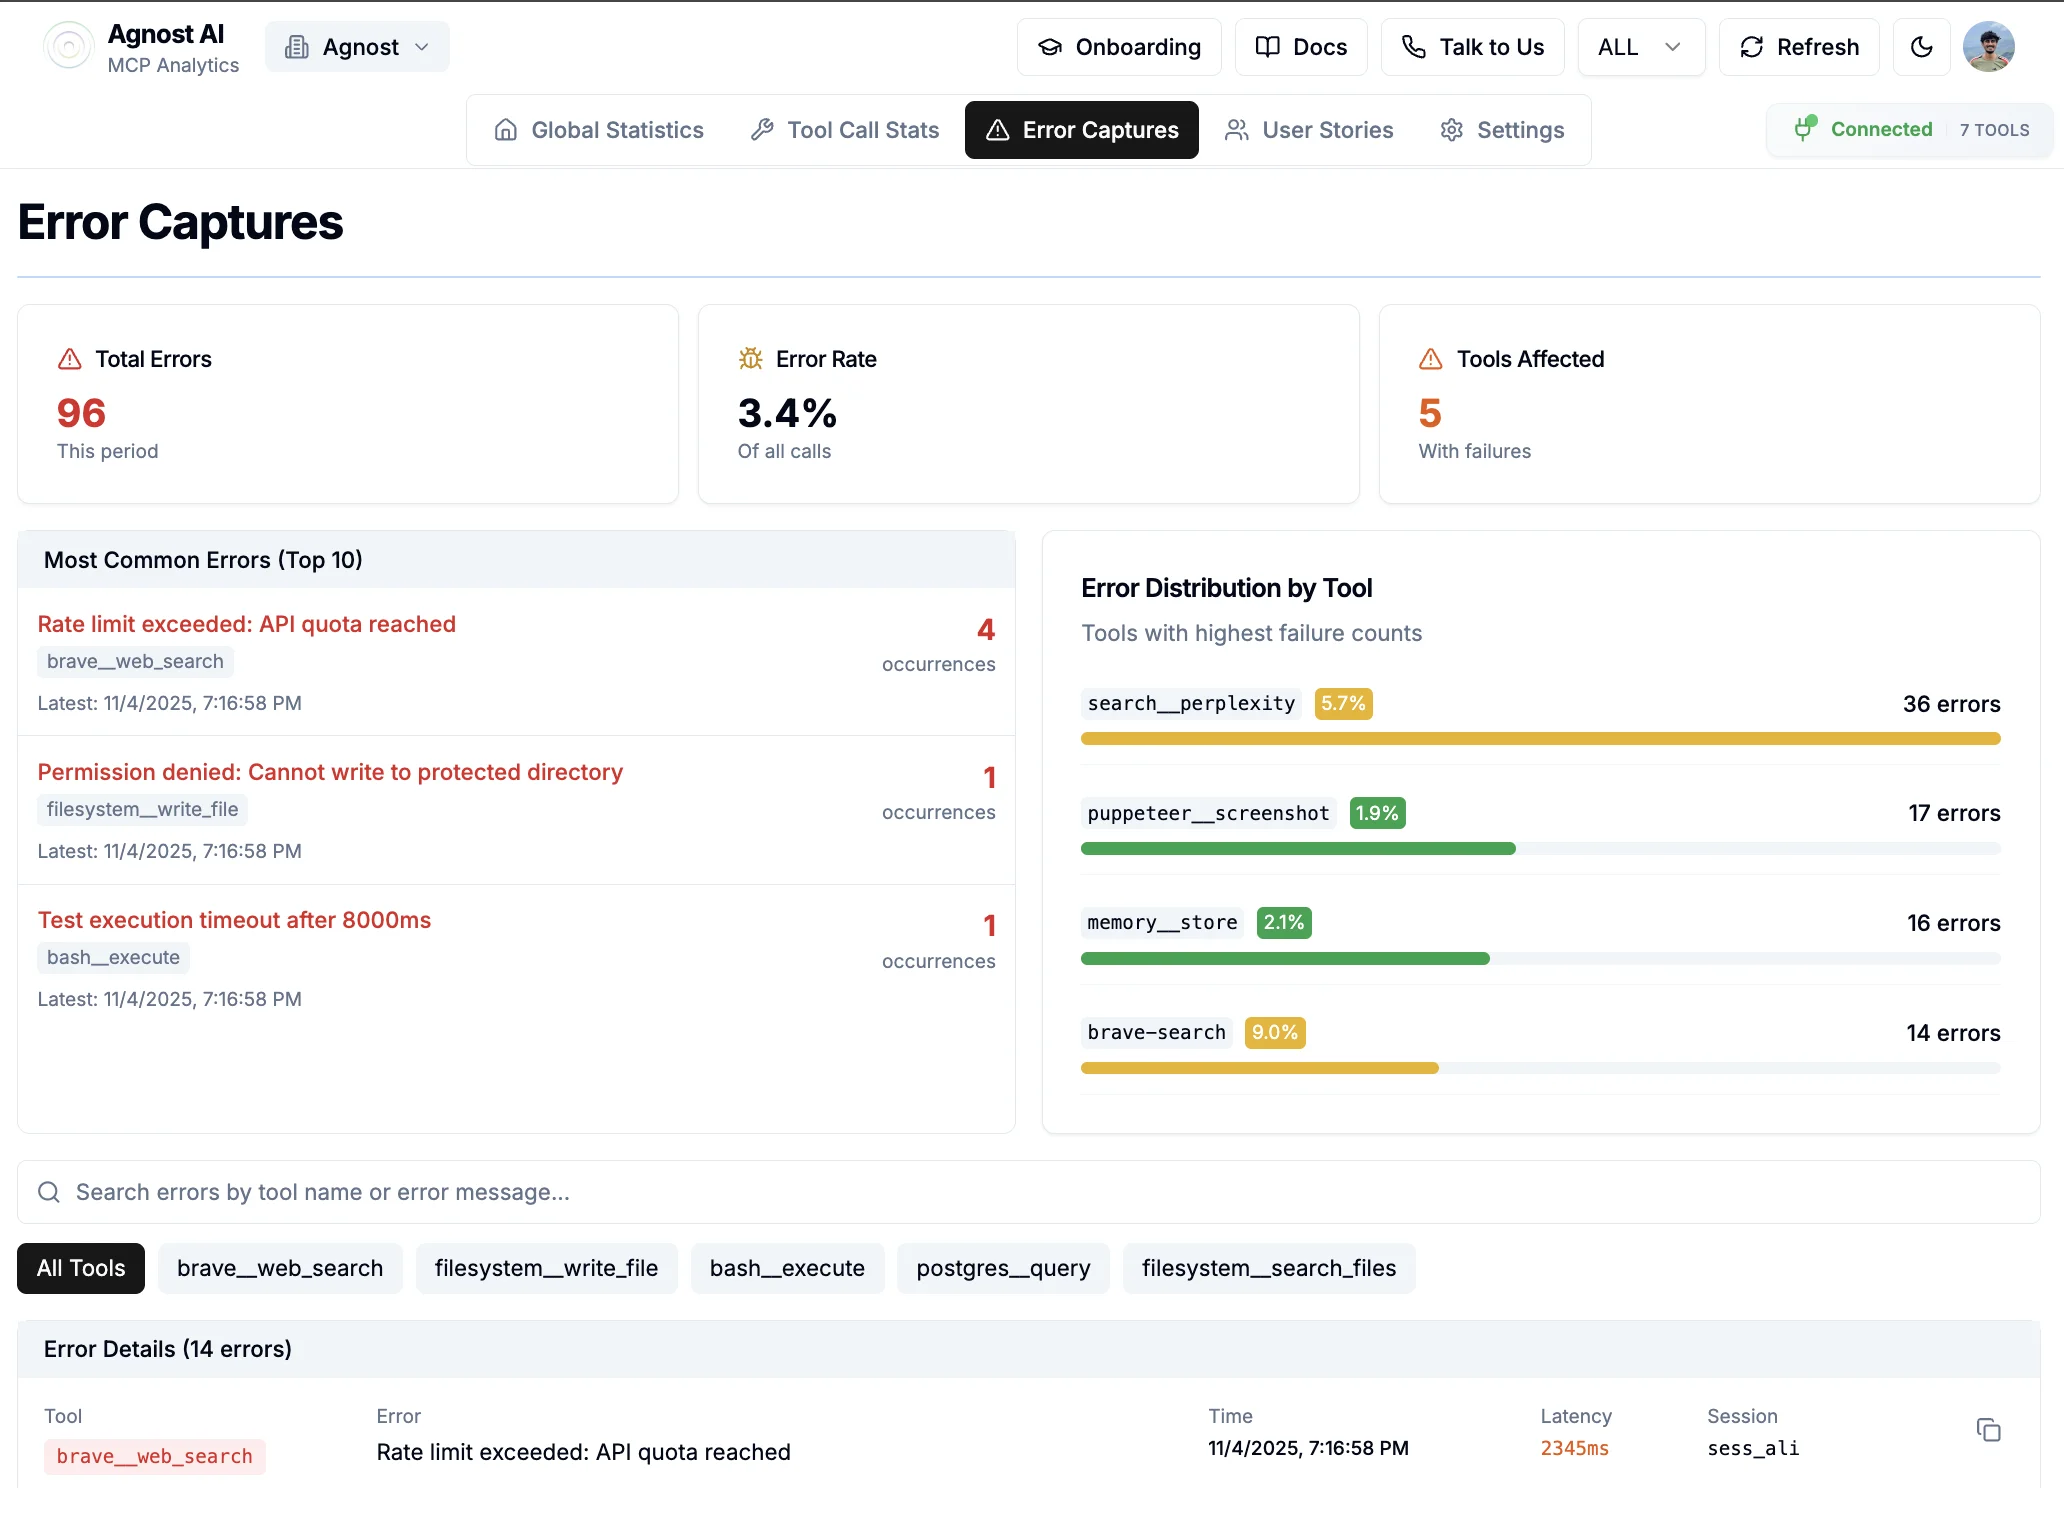Open the User Stories tab
The image size is (2064, 1514).
(1309, 130)
